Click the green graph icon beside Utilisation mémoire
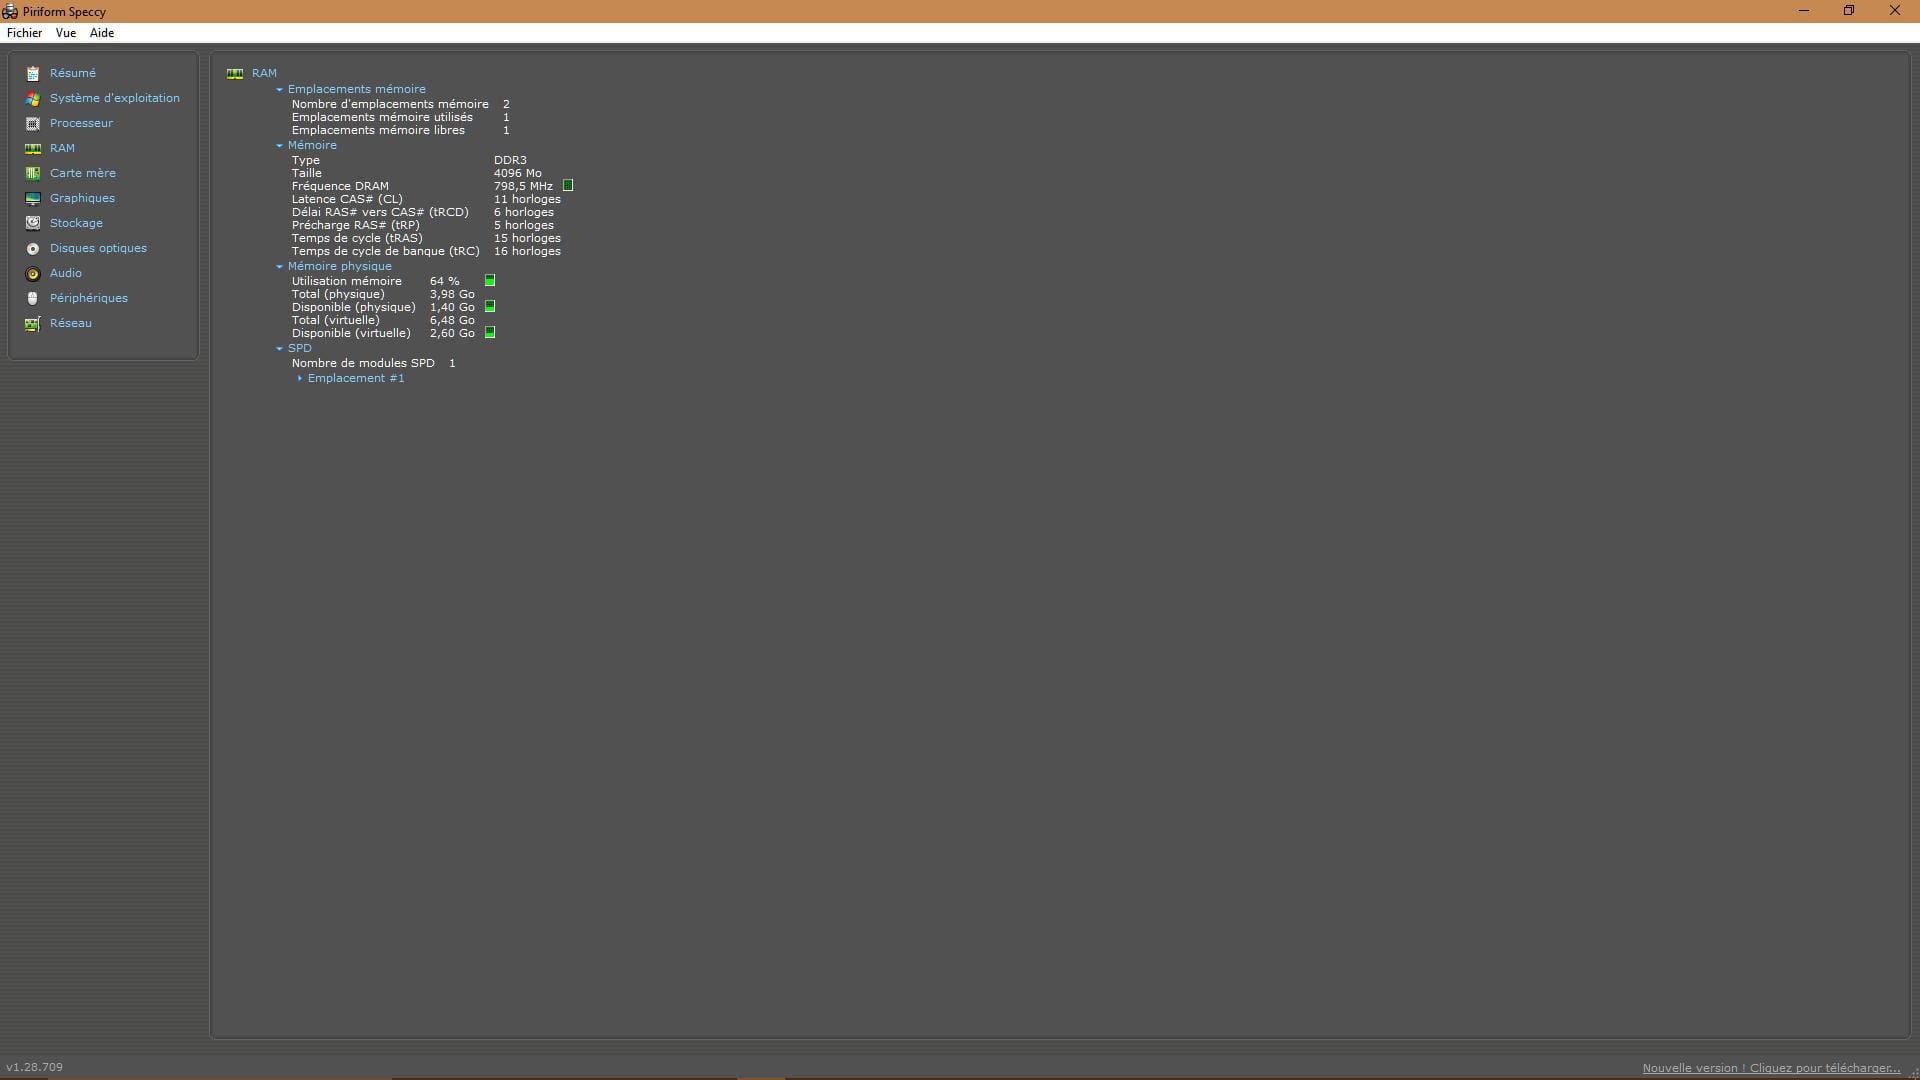The width and height of the screenshot is (1920, 1080). [x=490, y=281]
